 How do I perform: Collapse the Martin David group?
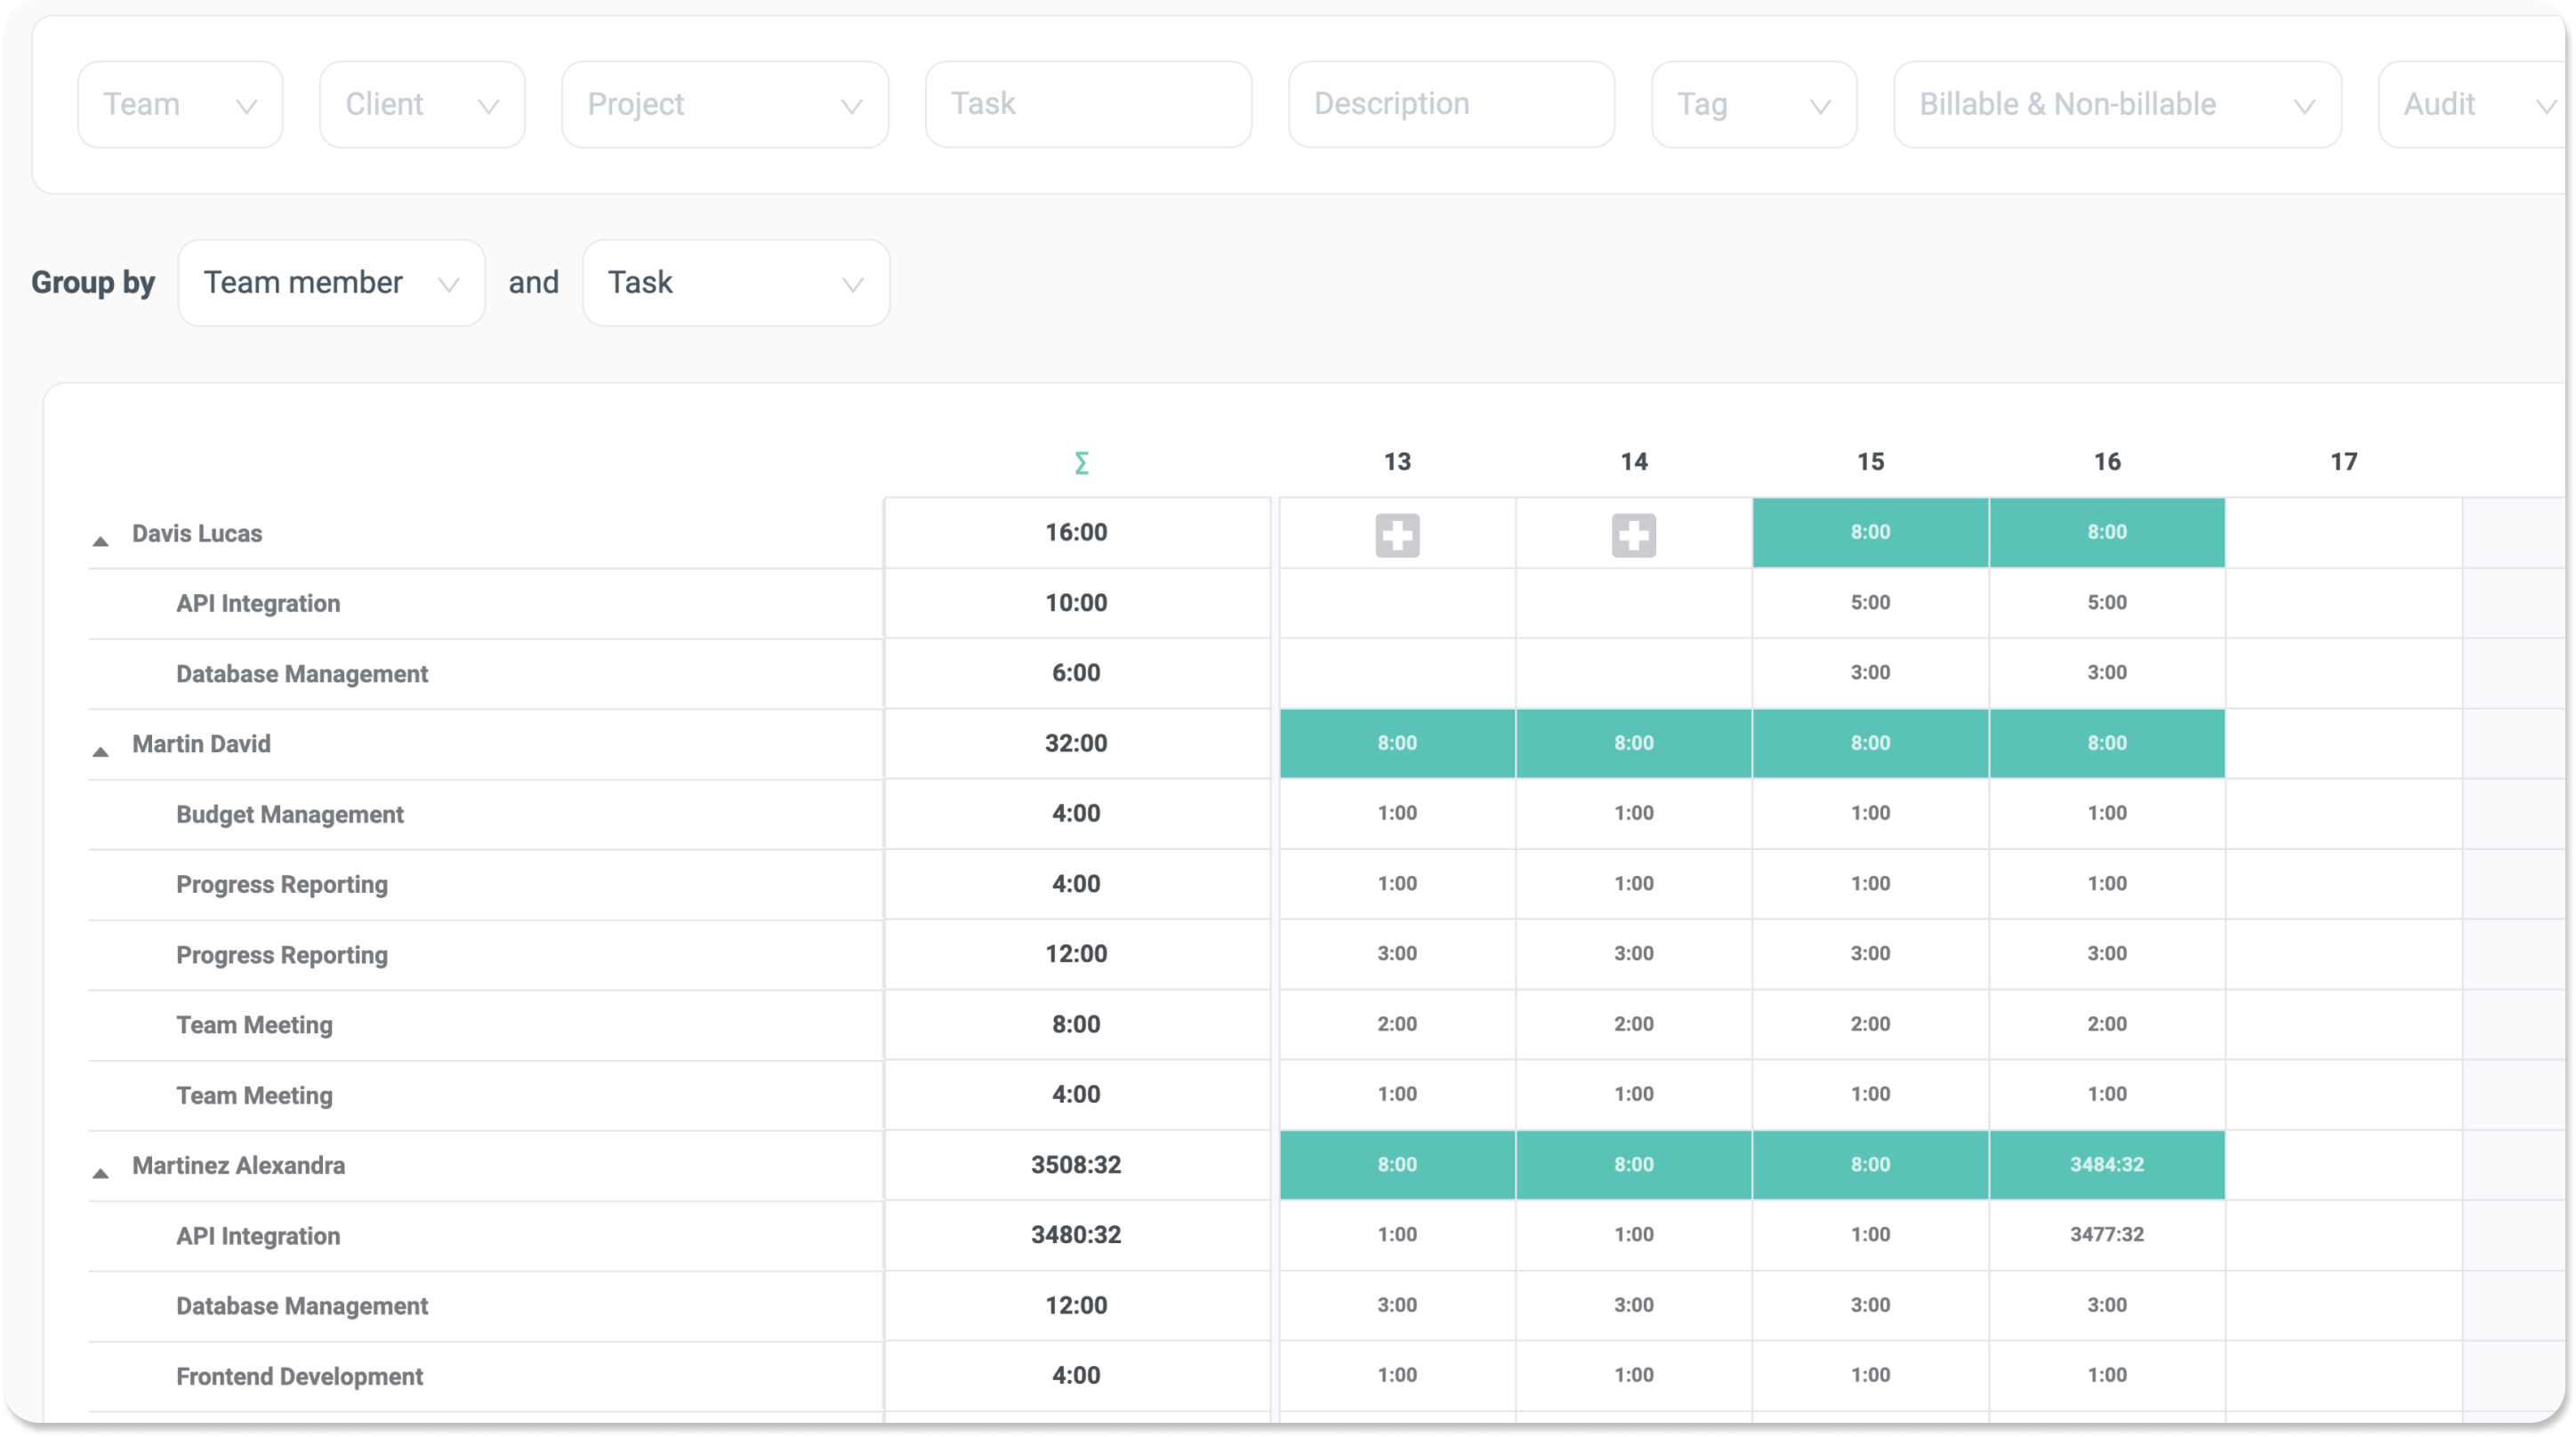pos(100,752)
